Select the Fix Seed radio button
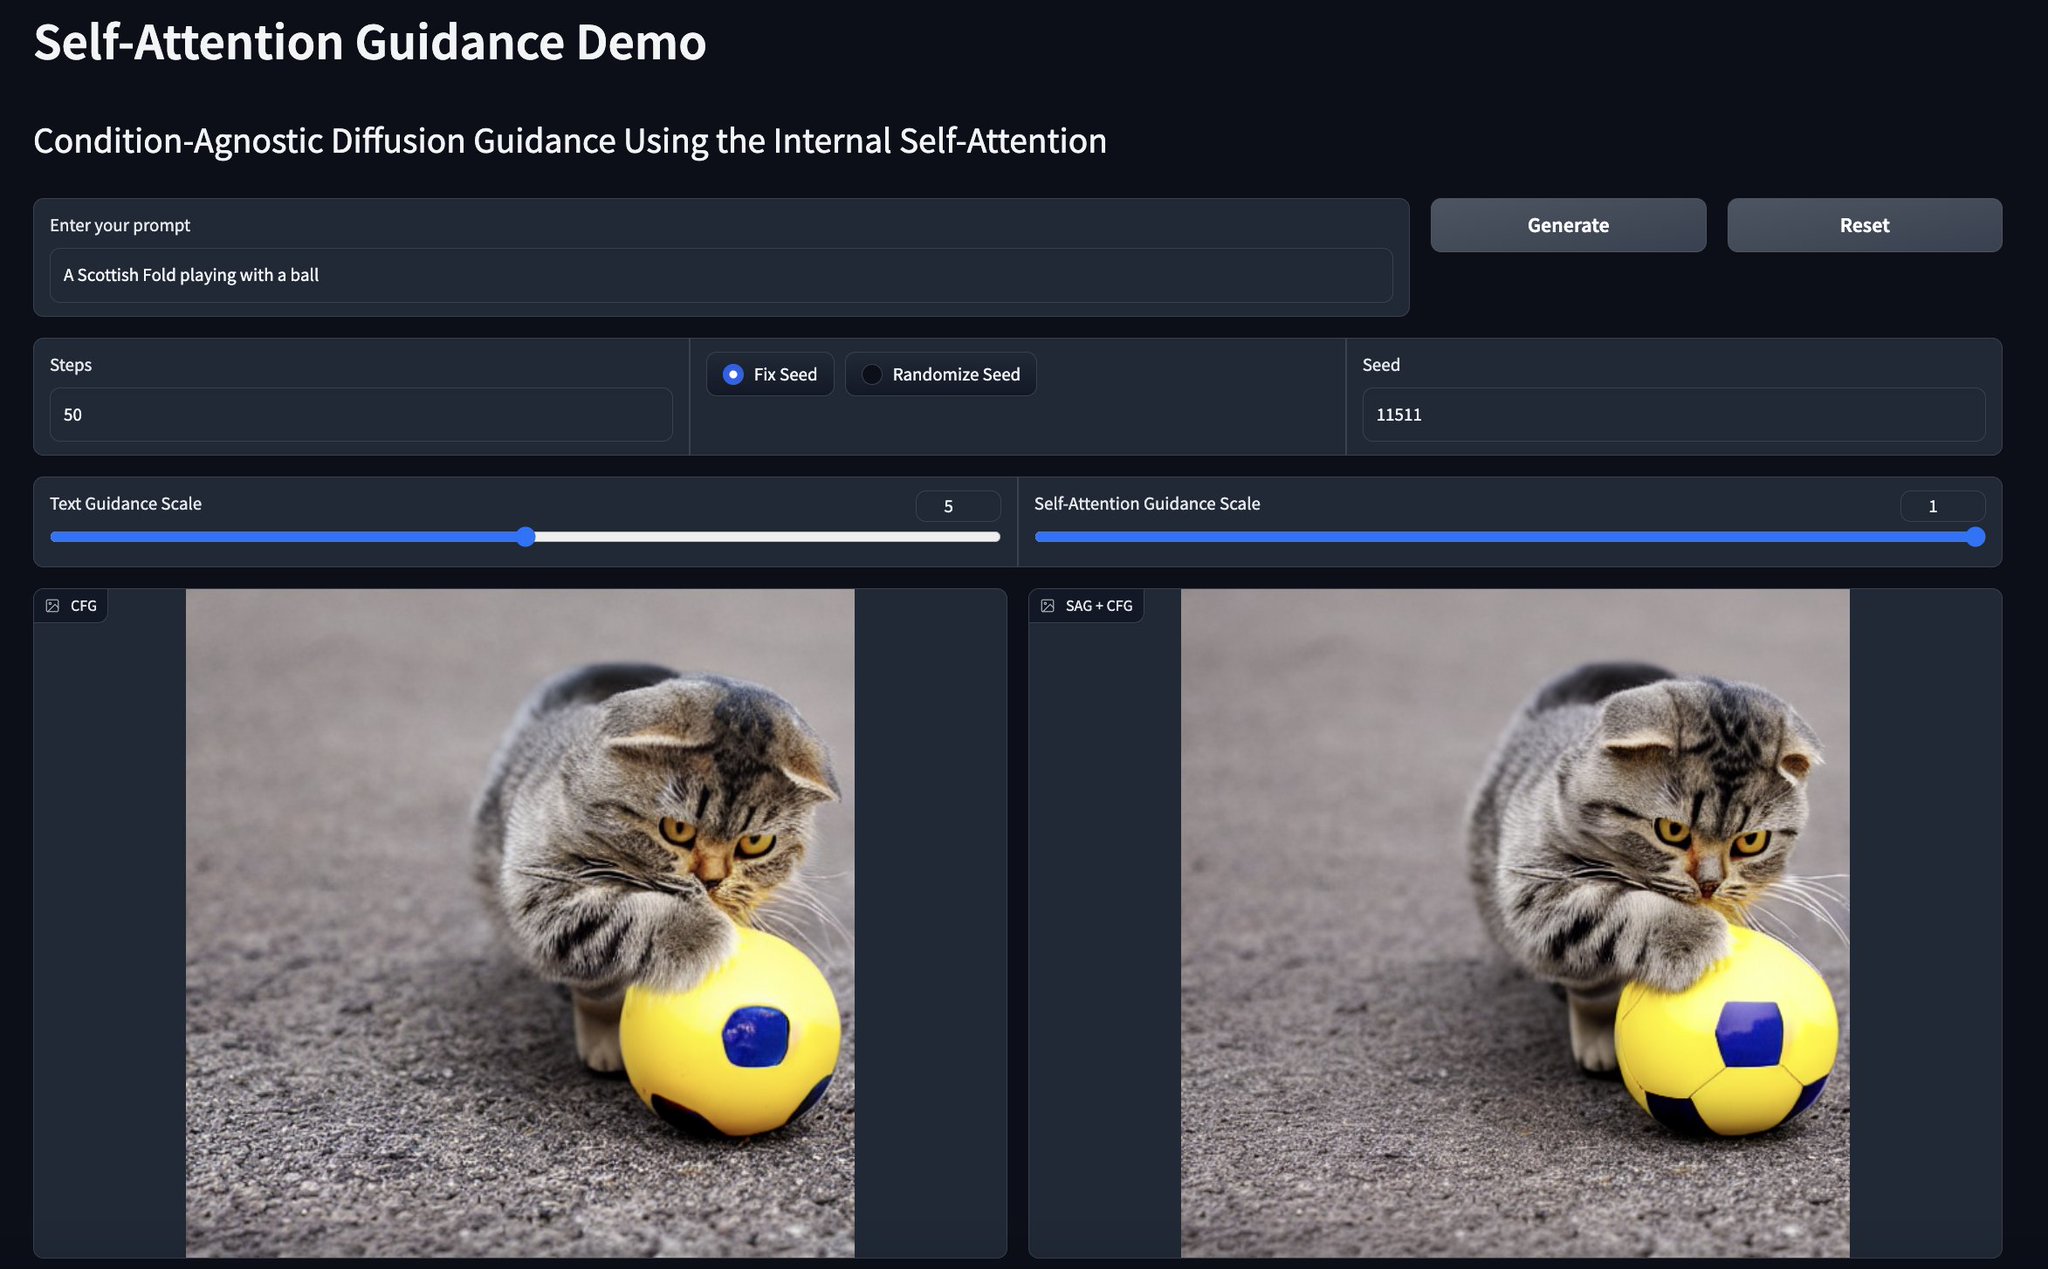The image size is (2048, 1269). [x=733, y=374]
